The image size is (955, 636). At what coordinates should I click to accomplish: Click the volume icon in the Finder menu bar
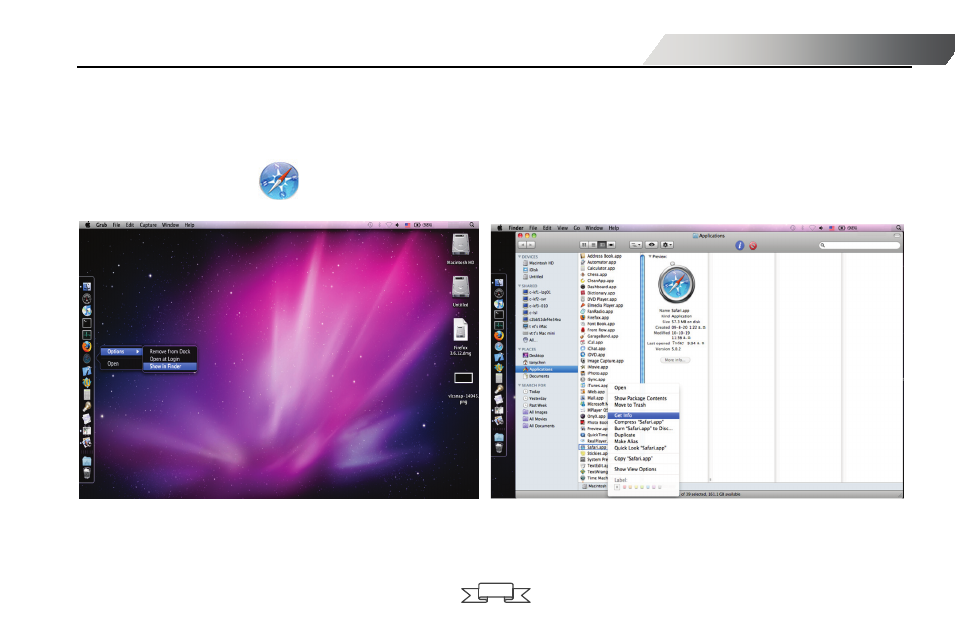coord(821,228)
